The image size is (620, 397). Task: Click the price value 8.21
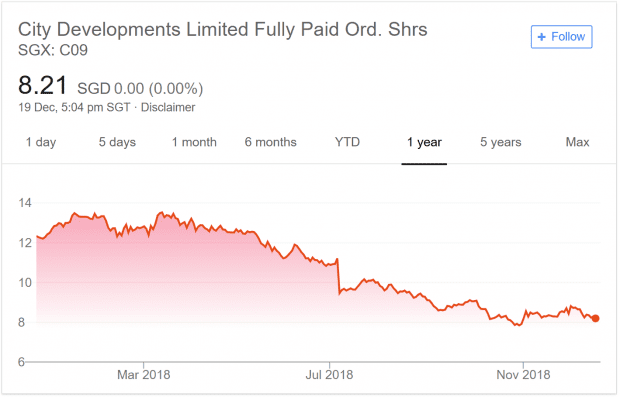[x=43, y=85]
